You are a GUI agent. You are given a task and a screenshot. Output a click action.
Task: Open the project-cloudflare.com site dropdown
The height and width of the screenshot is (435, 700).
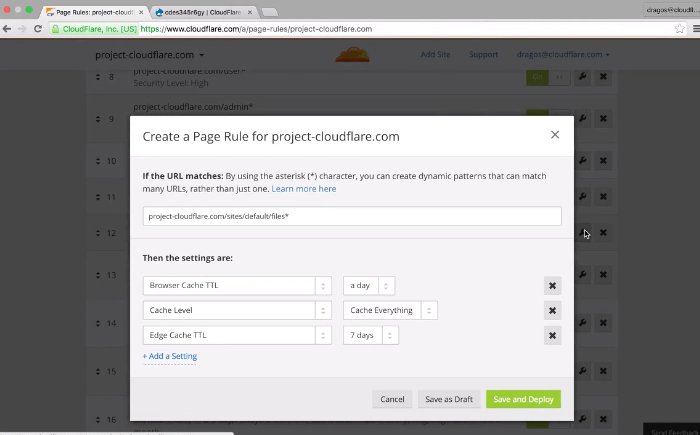pos(150,55)
